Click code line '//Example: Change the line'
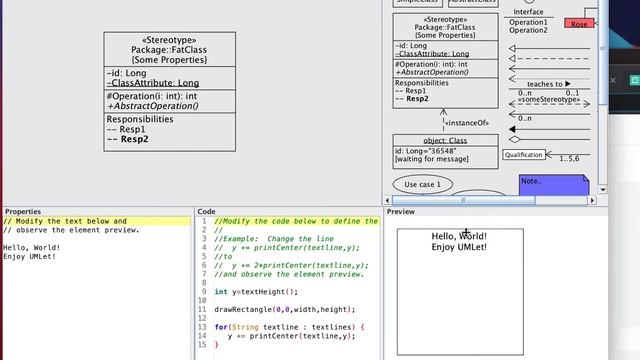Viewport: 640px width, 360px height. [x=274, y=239]
